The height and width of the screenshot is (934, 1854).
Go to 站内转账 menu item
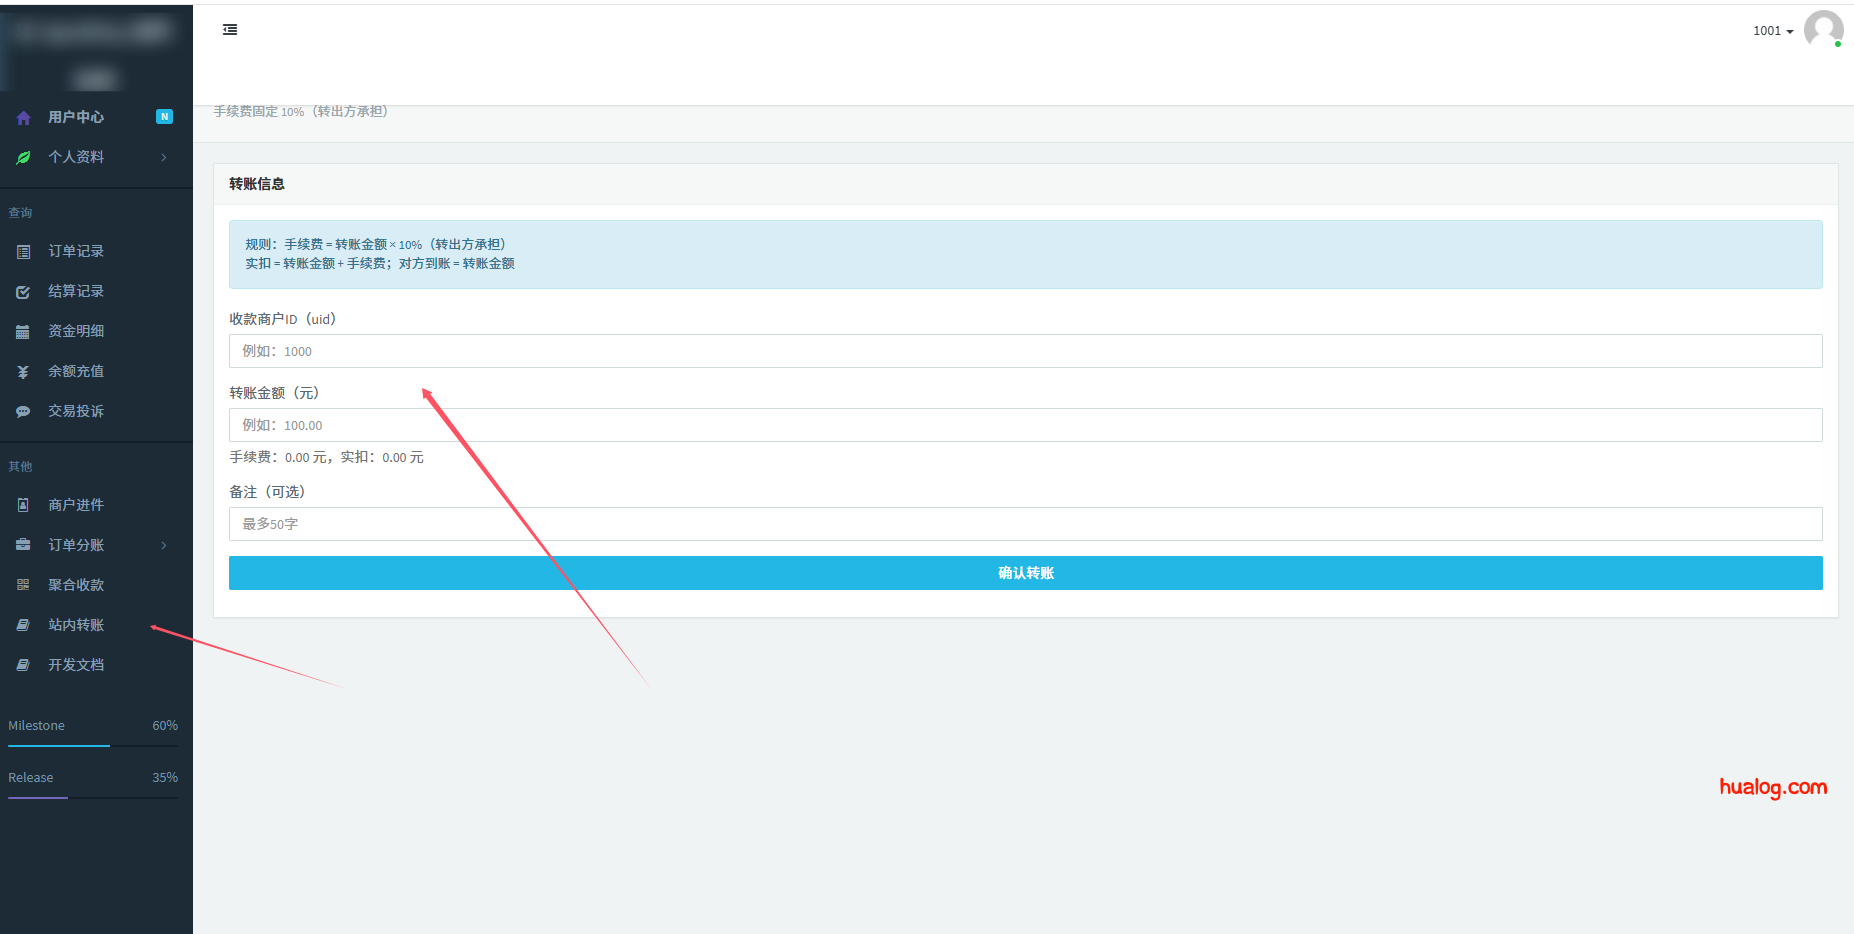[x=76, y=625]
